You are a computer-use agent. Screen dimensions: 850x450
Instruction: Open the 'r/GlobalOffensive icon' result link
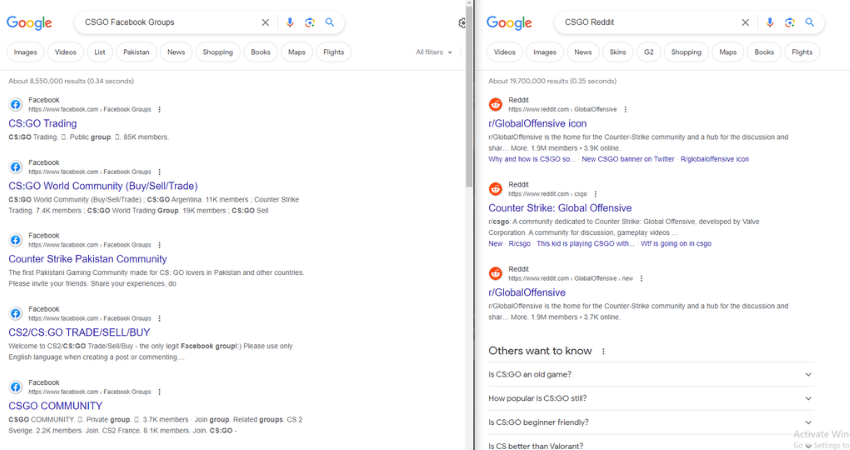[x=537, y=124]
